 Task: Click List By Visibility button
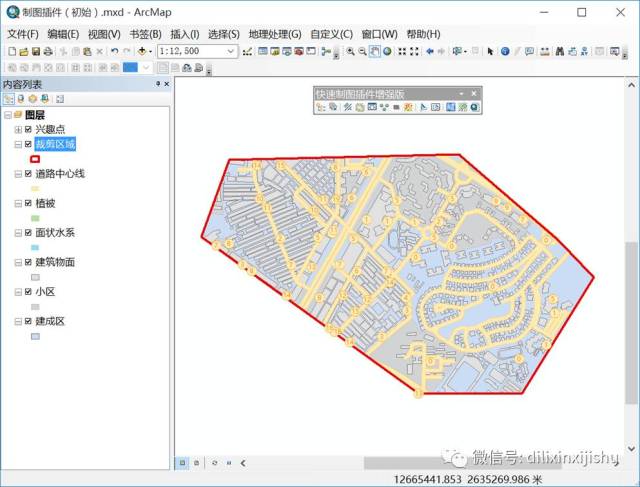[x=33, y=99]
